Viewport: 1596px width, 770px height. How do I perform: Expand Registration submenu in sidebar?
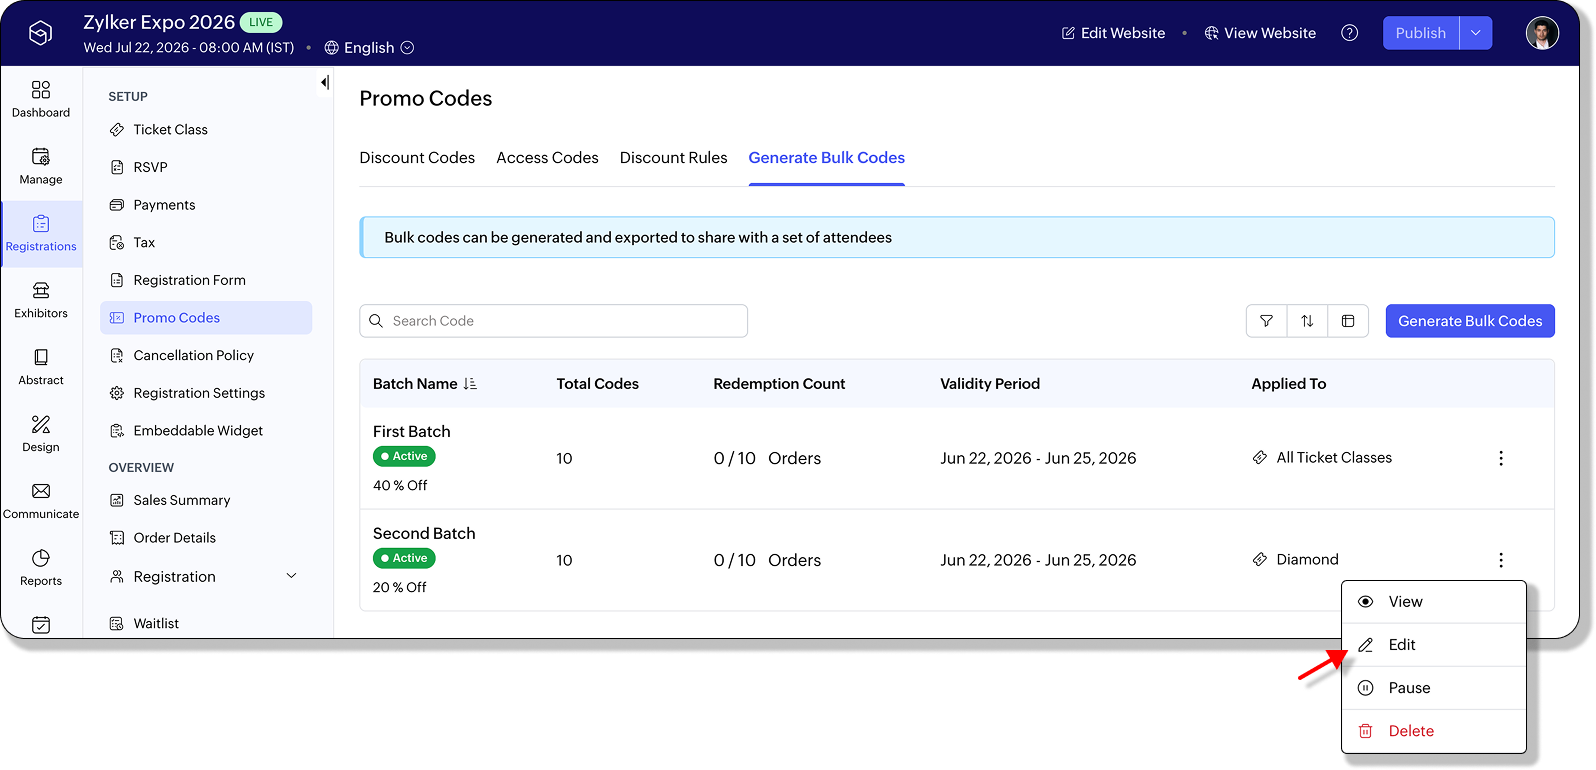292,576
